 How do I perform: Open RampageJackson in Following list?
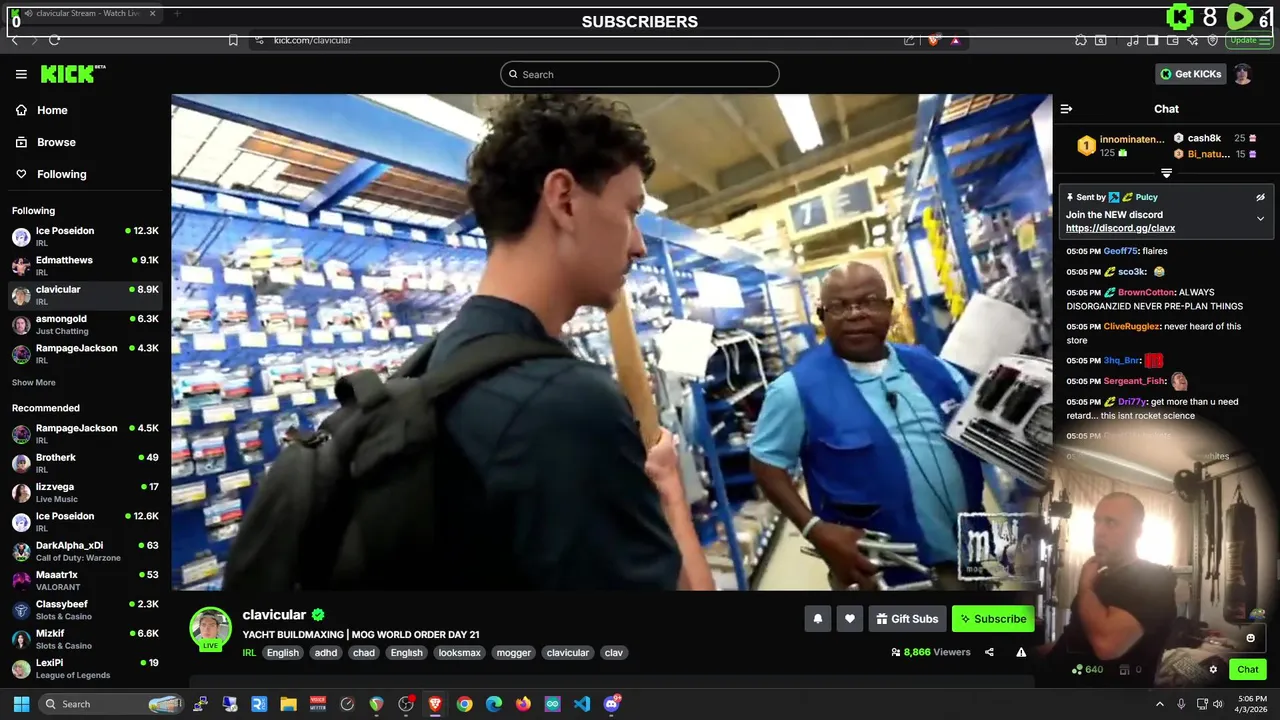click(85, 354)
